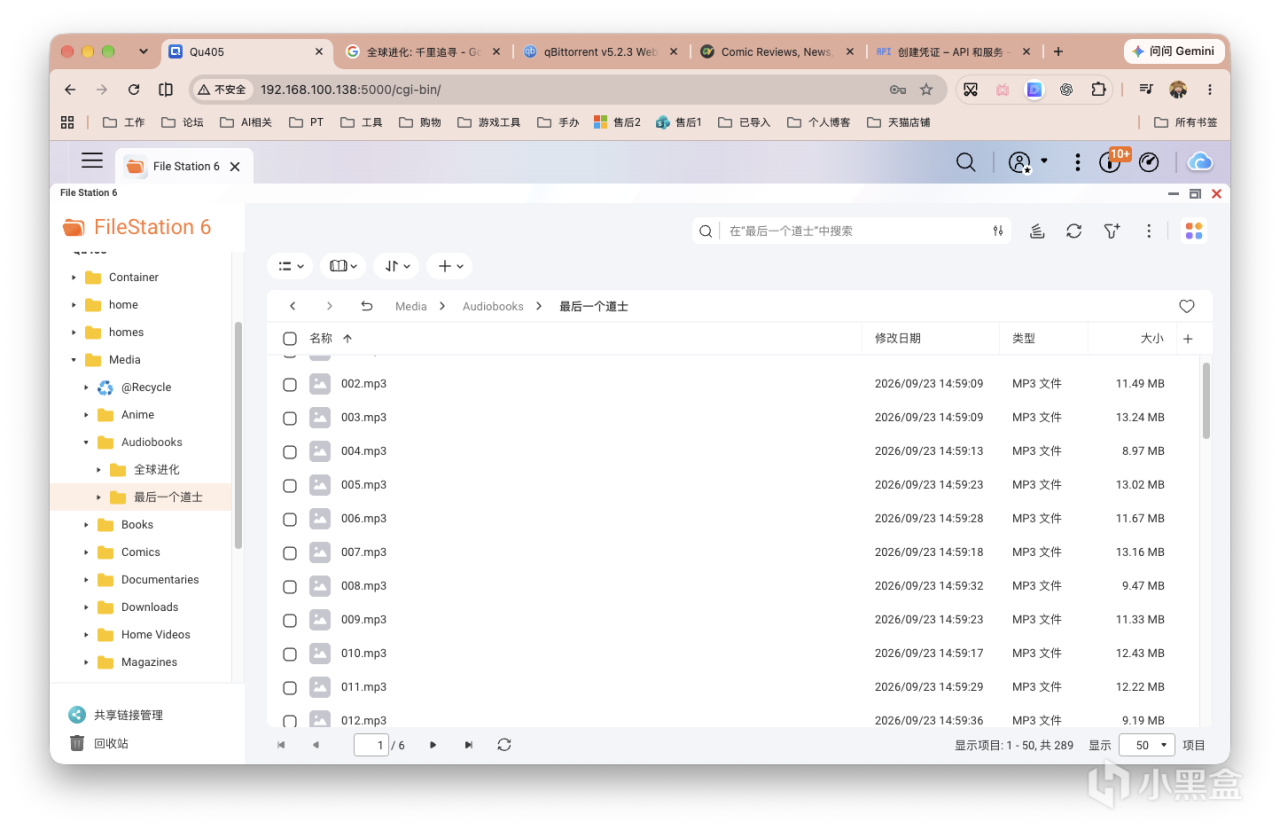Click the Media breadcrumb link
1280x830 pixels.
[411, 307]
